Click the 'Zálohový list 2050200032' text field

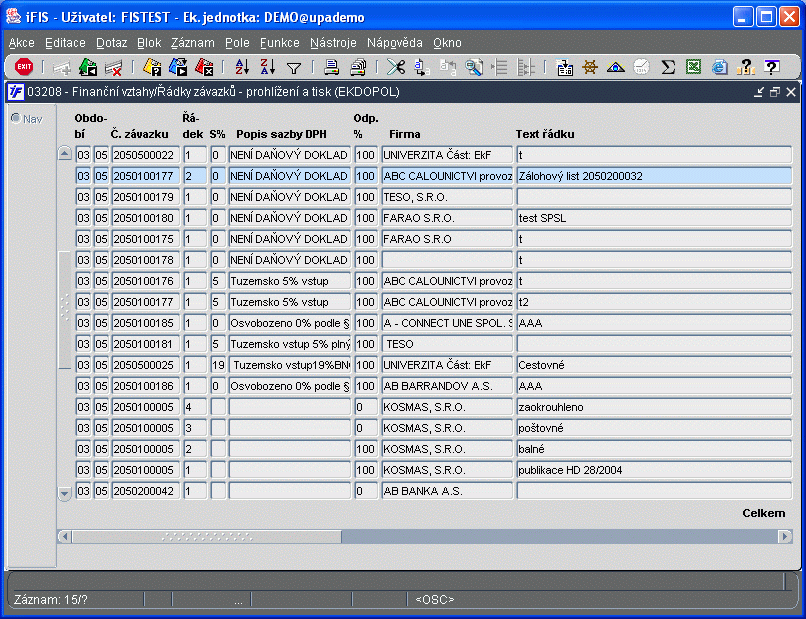point(654,176)
